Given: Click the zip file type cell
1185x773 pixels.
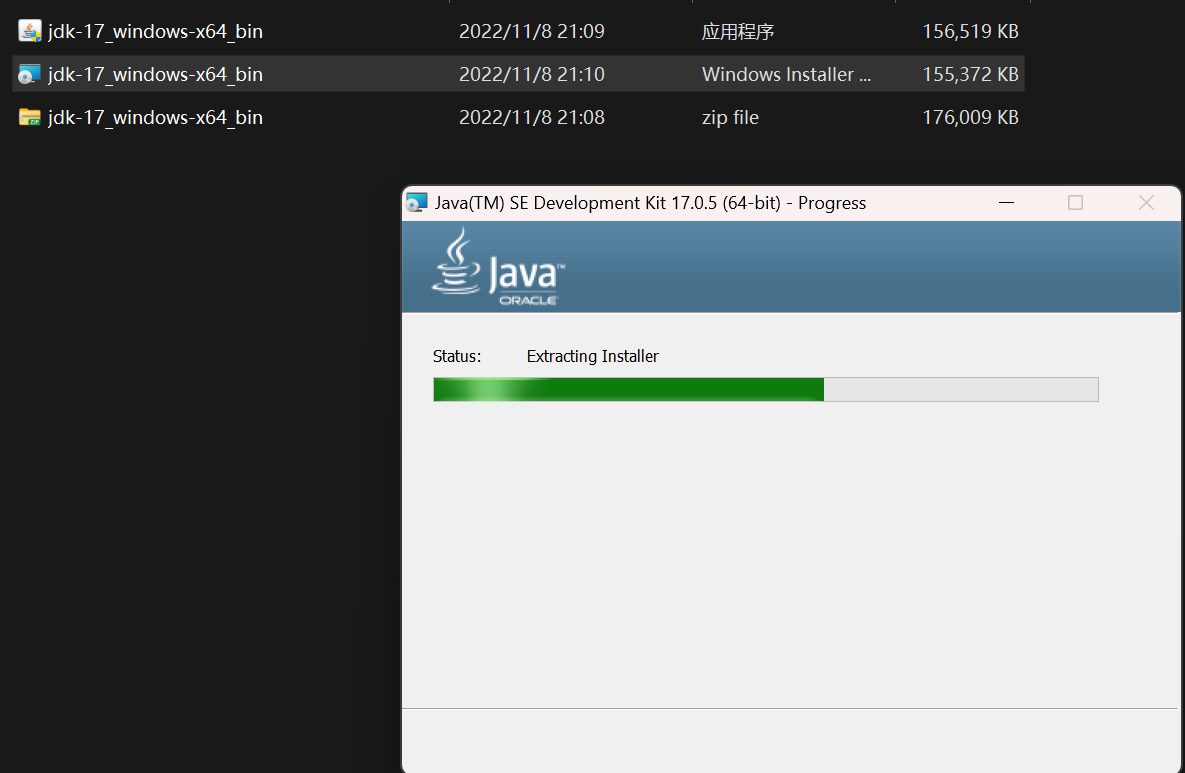Looking at the screenshot, I should (x=730, y=117).
